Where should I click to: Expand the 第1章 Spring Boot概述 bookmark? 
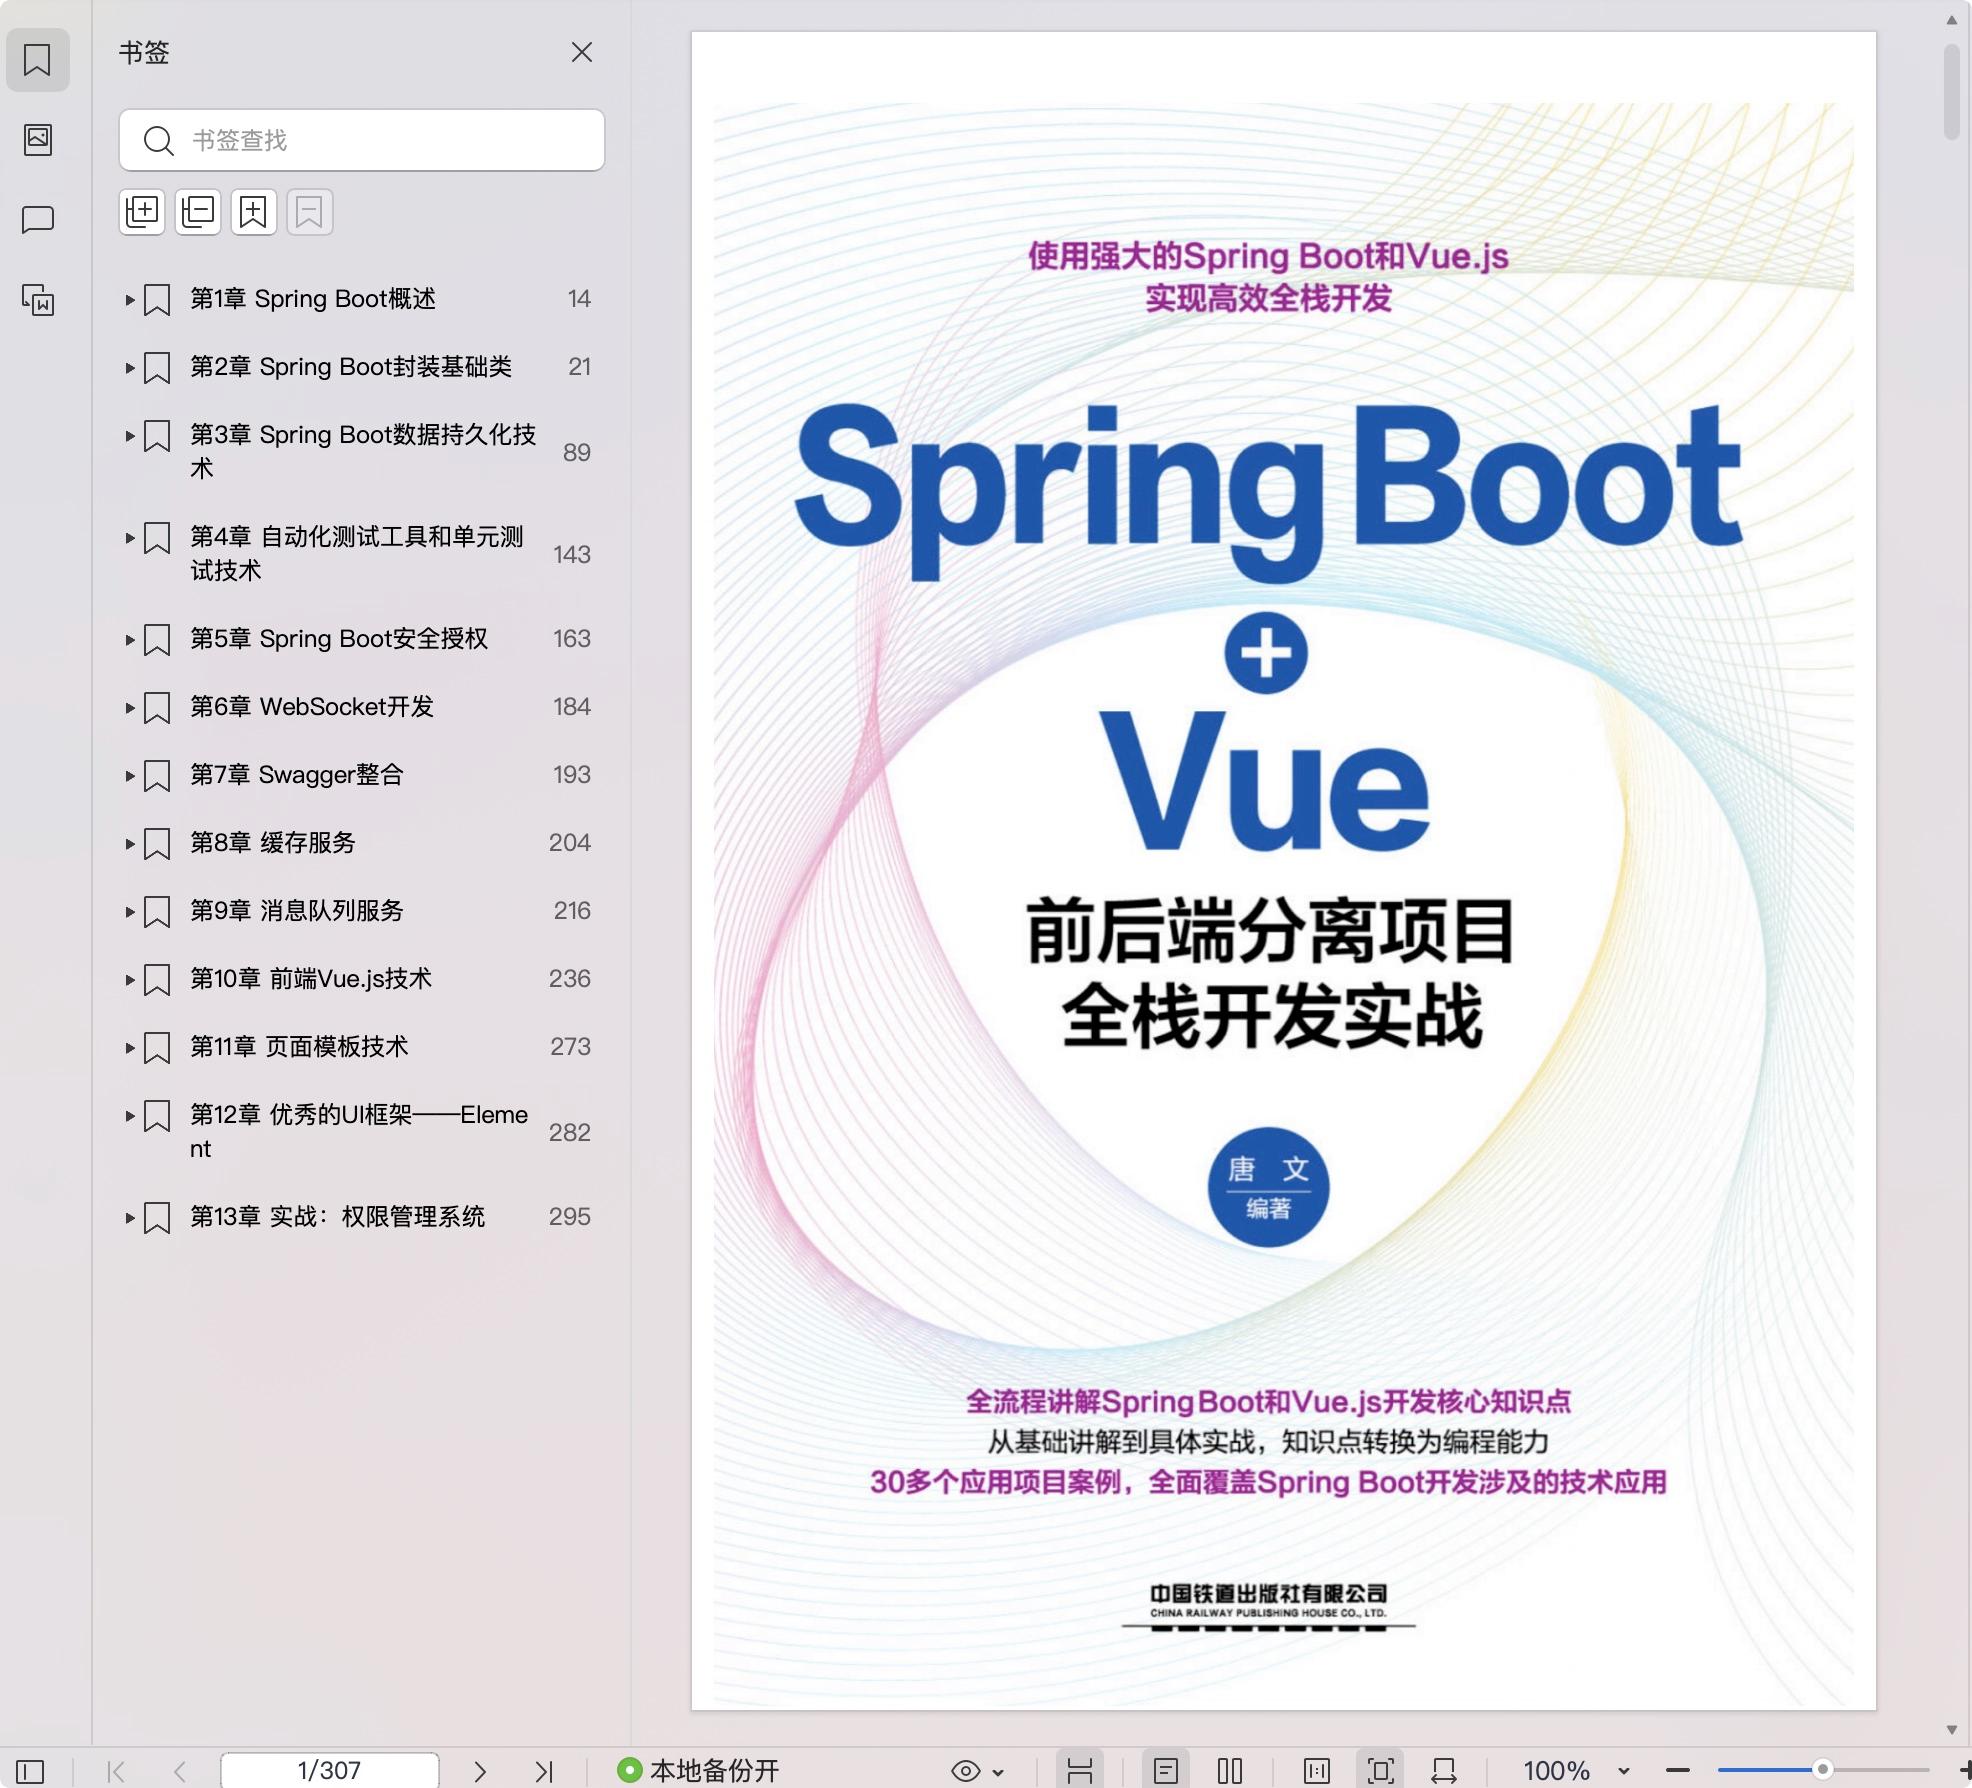click(x=130, y=299)
